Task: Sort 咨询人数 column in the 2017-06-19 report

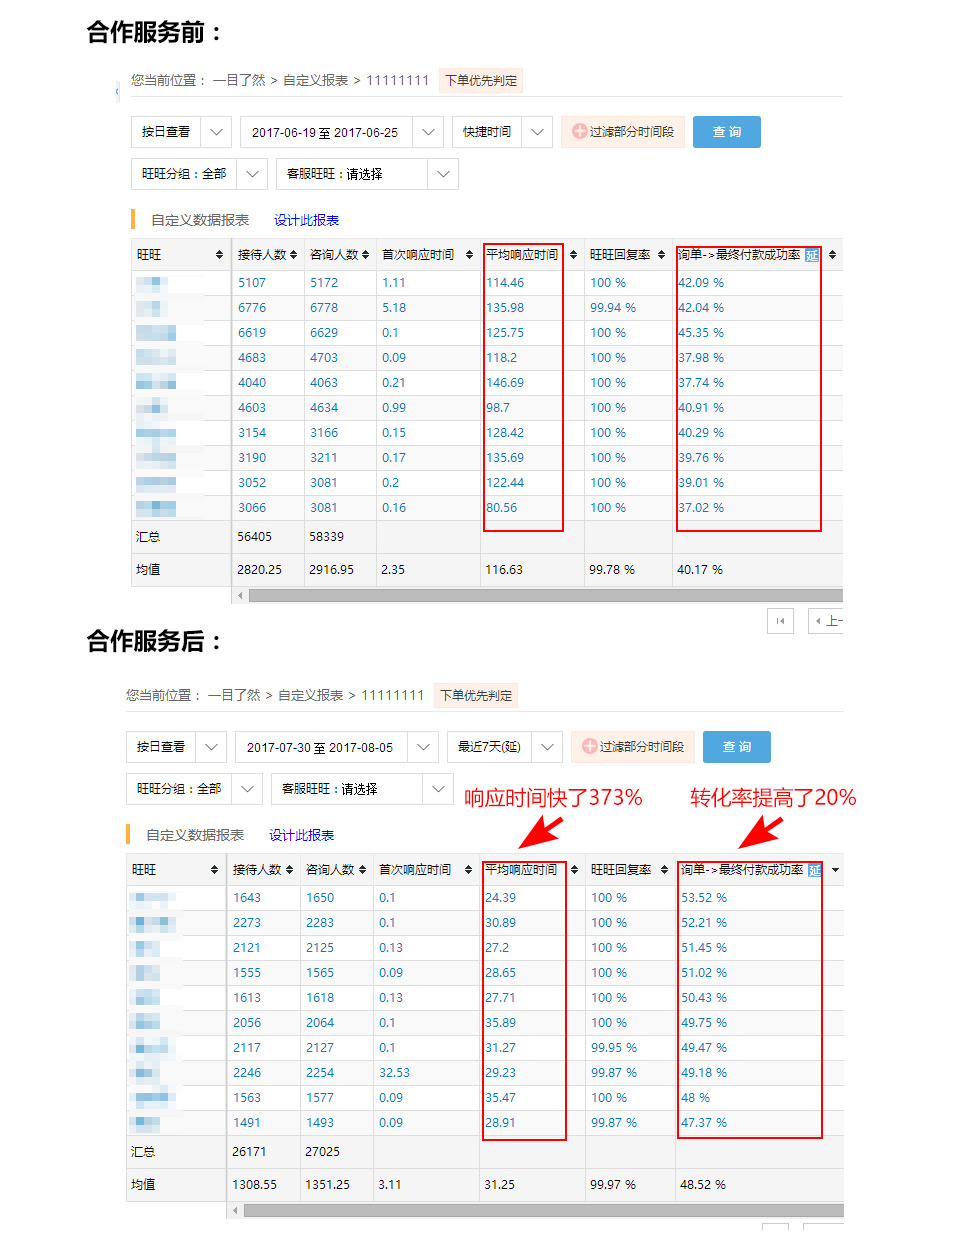Action: coord(365,255)
